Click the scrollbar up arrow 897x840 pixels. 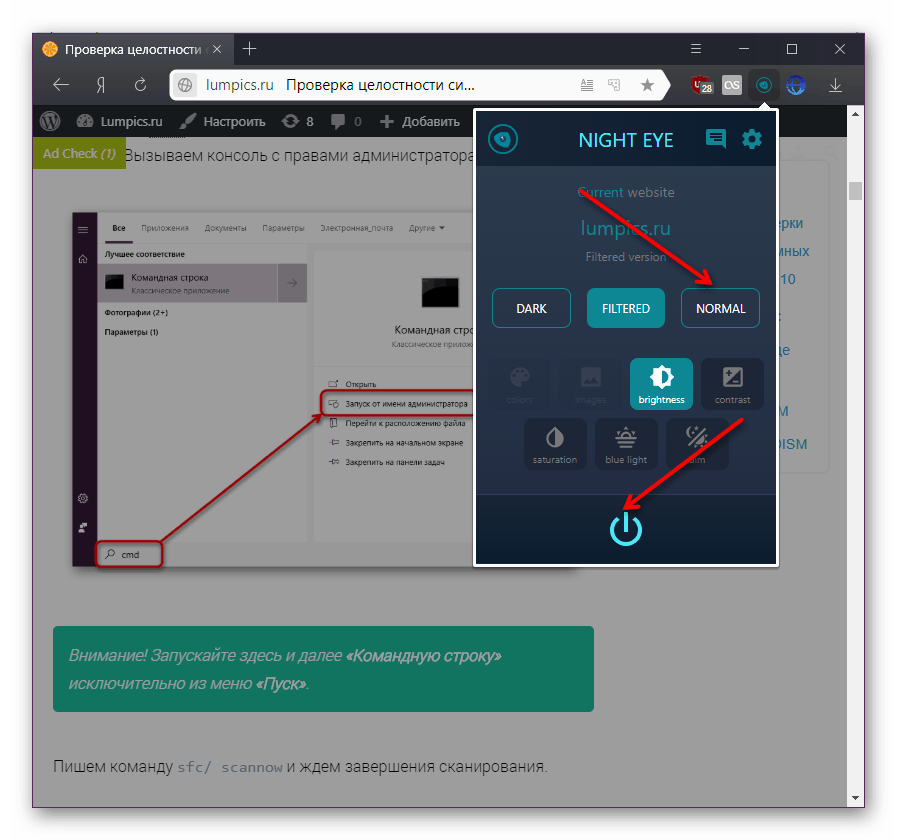(855, 114)
